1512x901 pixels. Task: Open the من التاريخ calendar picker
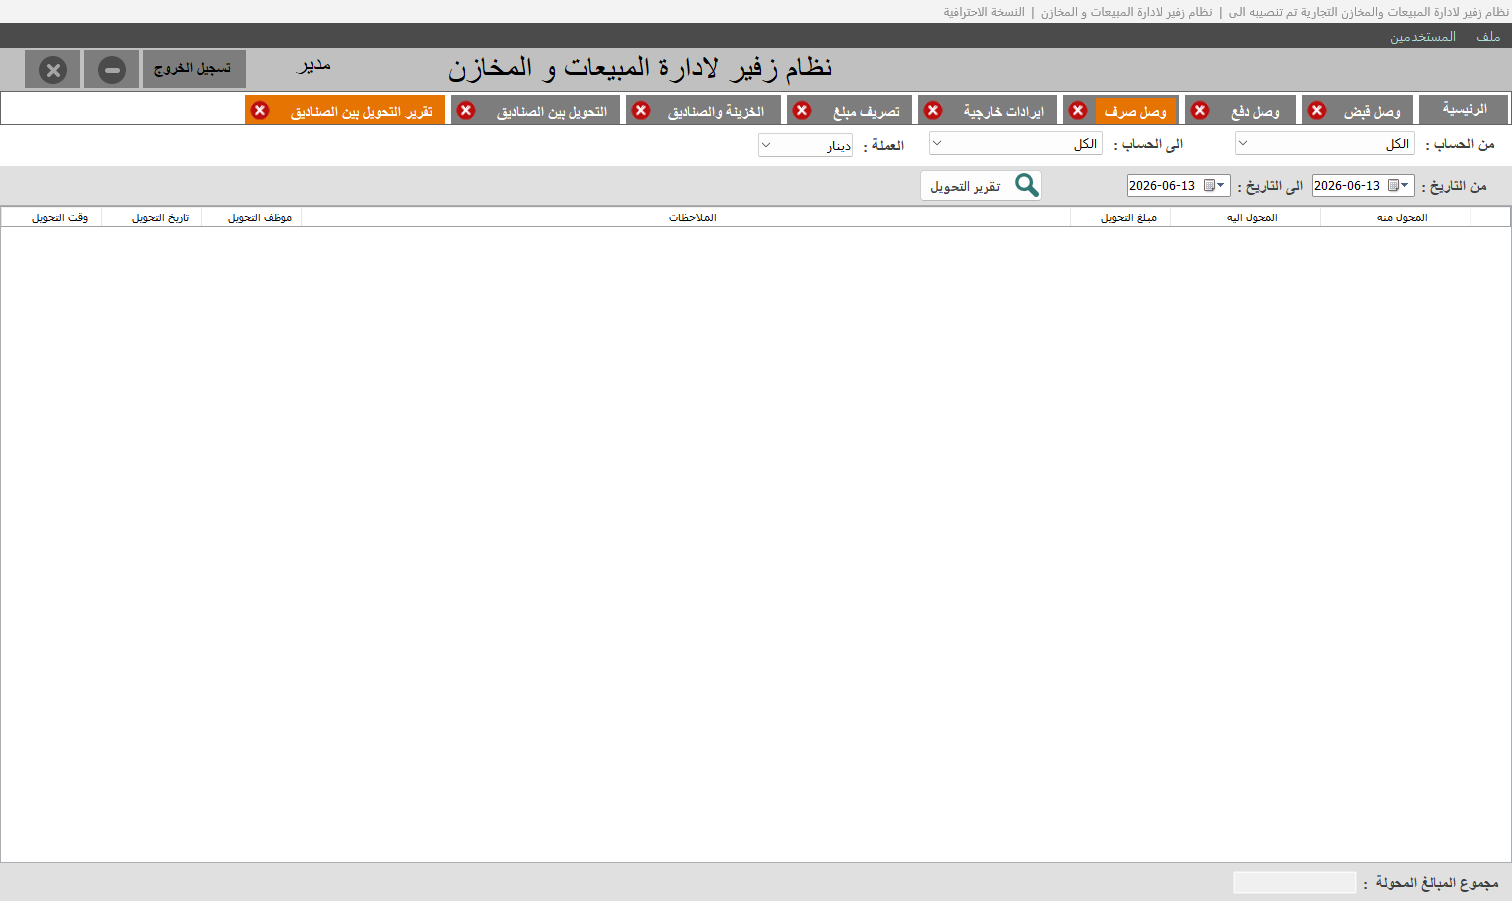coord(1399,186)
